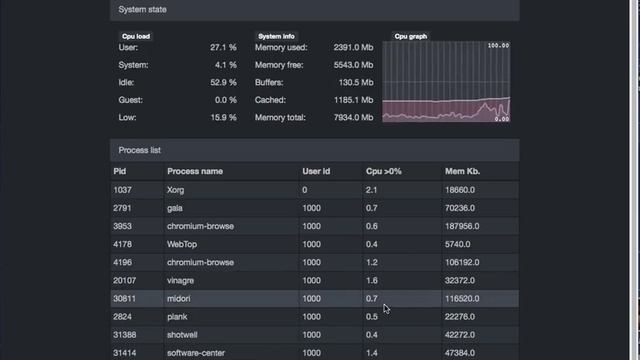This screenshot has height=360, width=640.
Task: Click Memory total value 7934.0 Mb
Action: (x=353, y=118)
